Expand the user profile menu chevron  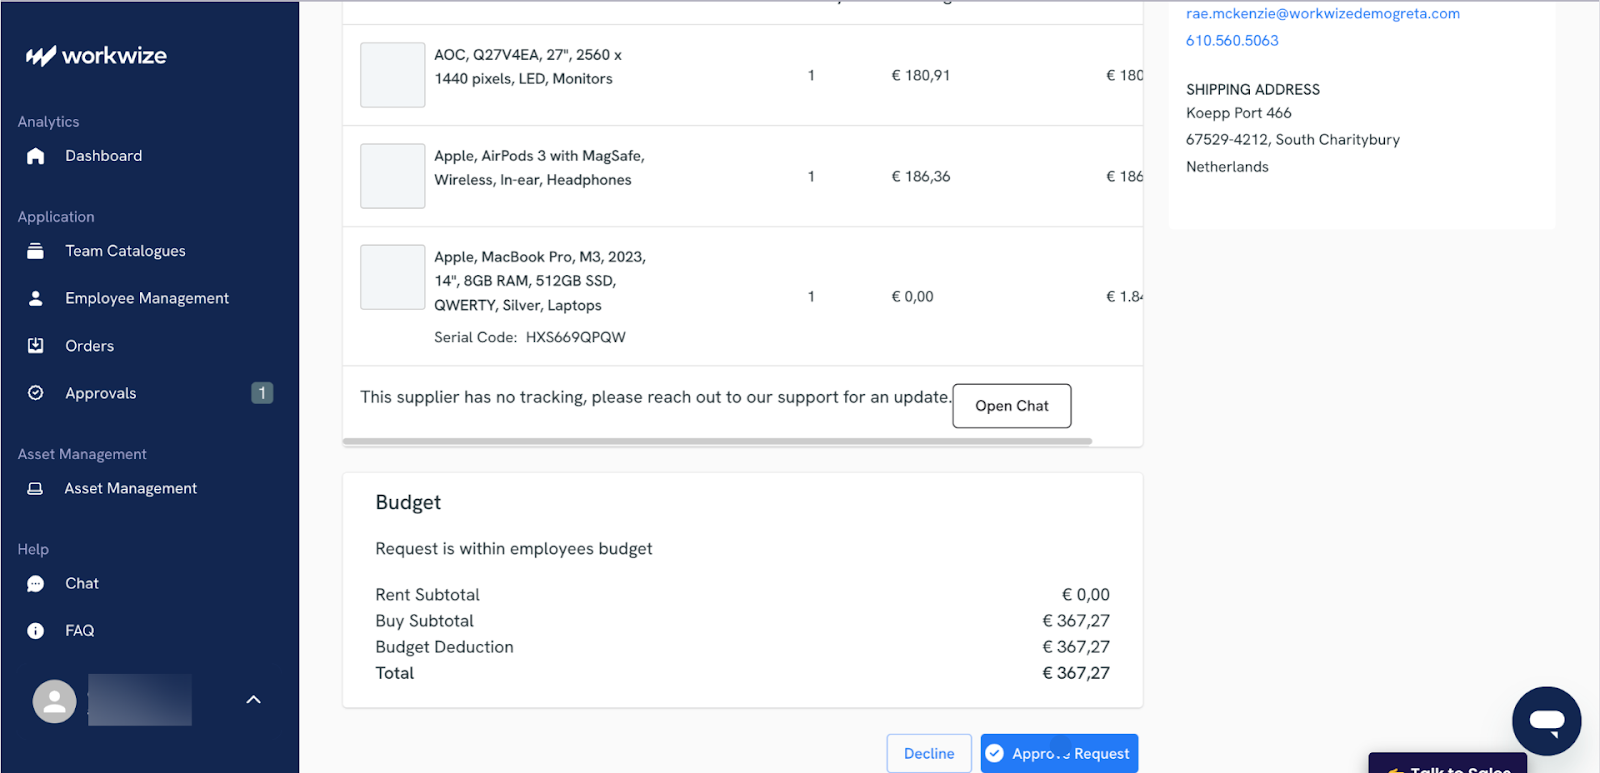click(254, 700)
